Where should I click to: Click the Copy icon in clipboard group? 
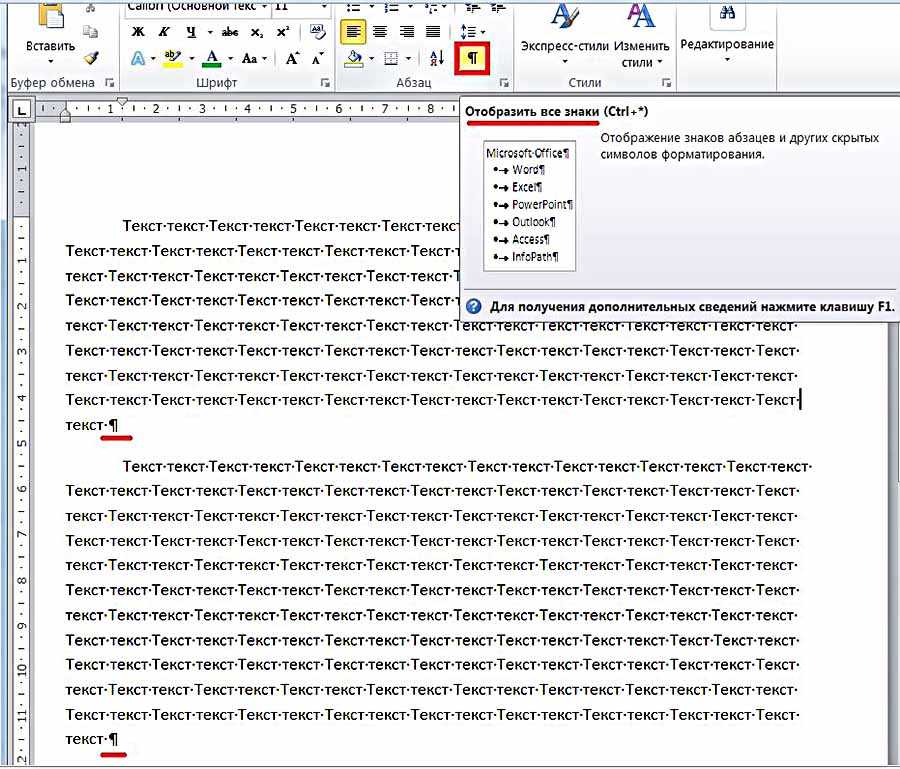coord(91,33)
